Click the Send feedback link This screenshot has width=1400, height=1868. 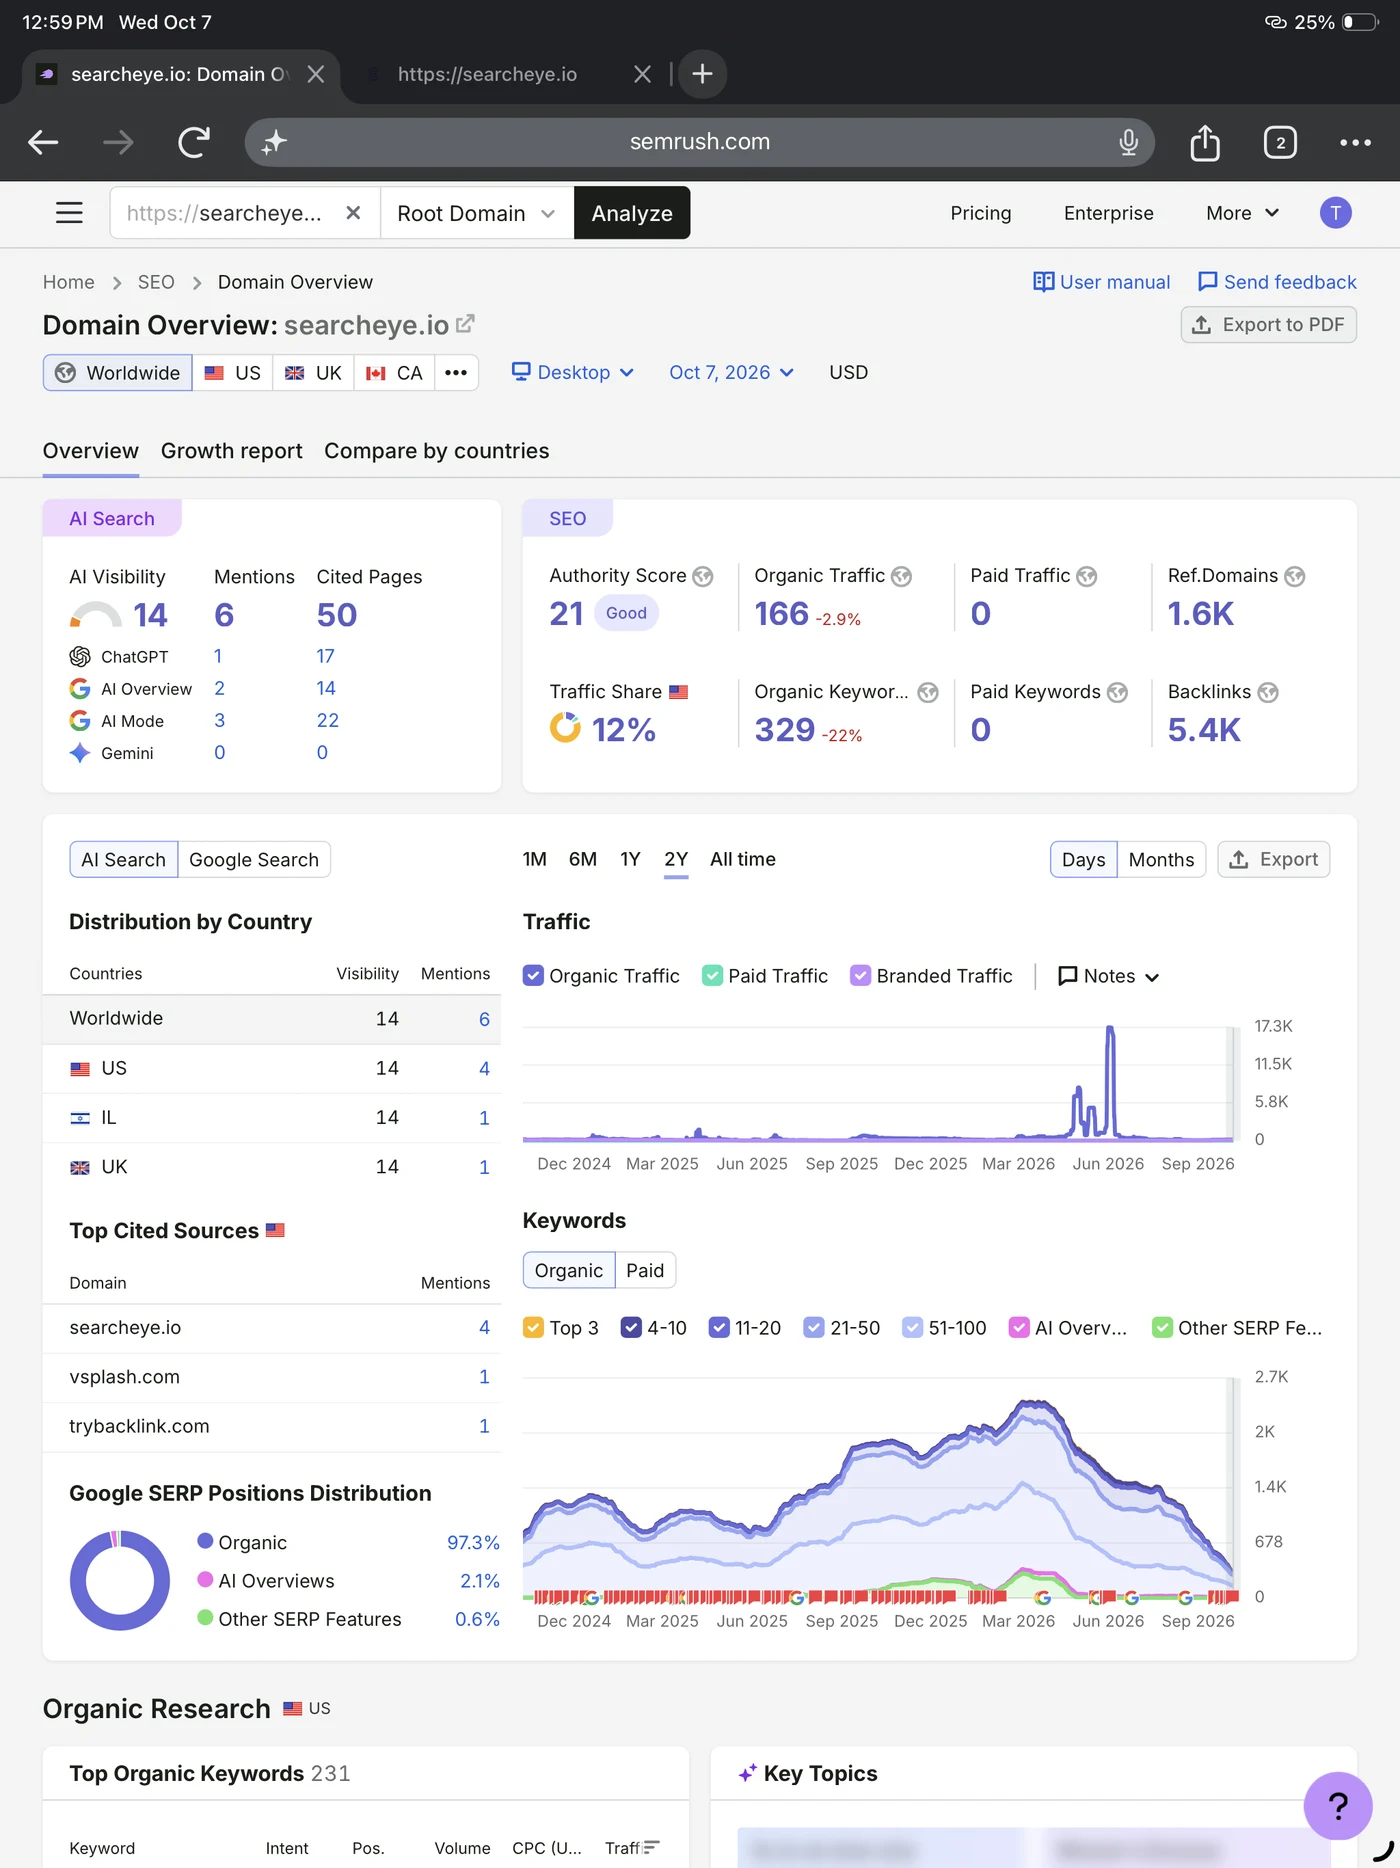click(1277, 282)
